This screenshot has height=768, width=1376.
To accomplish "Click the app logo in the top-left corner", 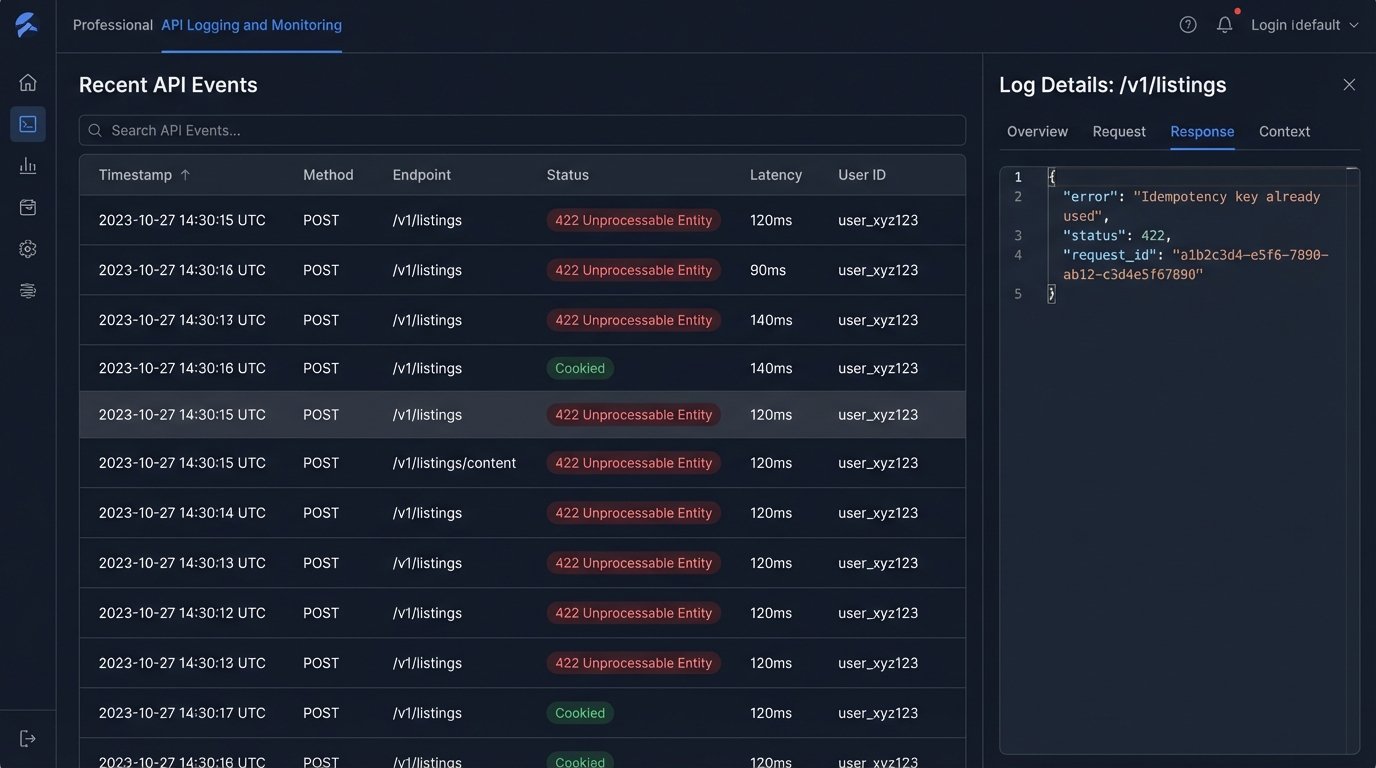I will (27, 25).
